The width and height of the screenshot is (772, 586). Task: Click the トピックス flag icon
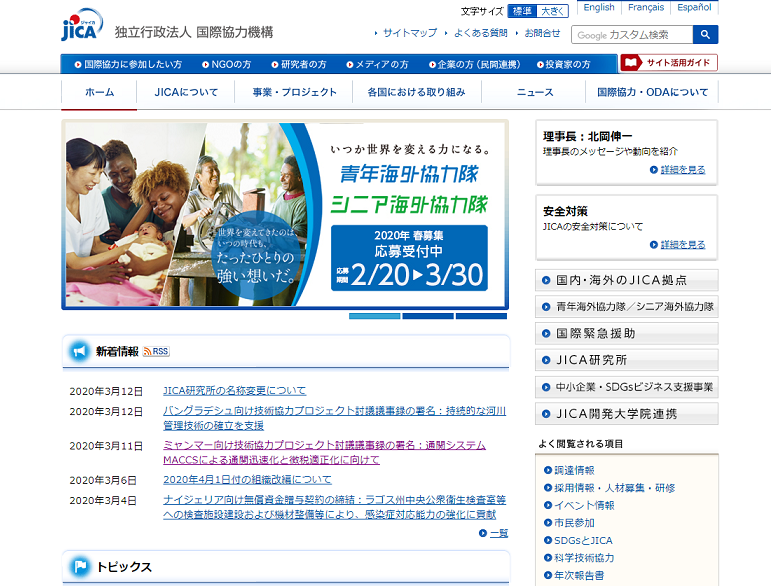(79, 567)
